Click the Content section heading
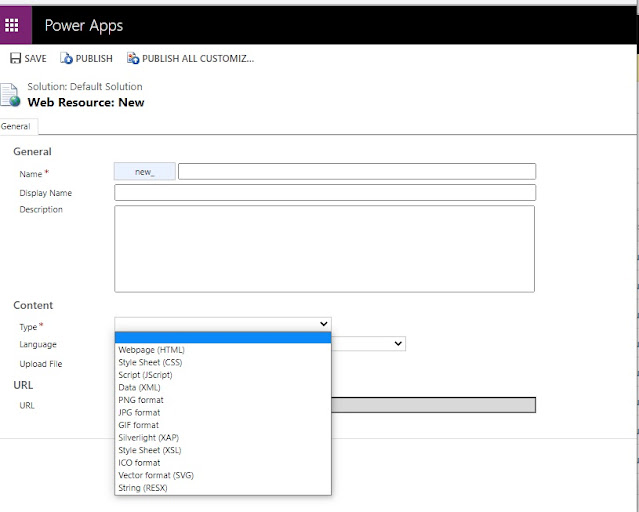 click(33, 305)
